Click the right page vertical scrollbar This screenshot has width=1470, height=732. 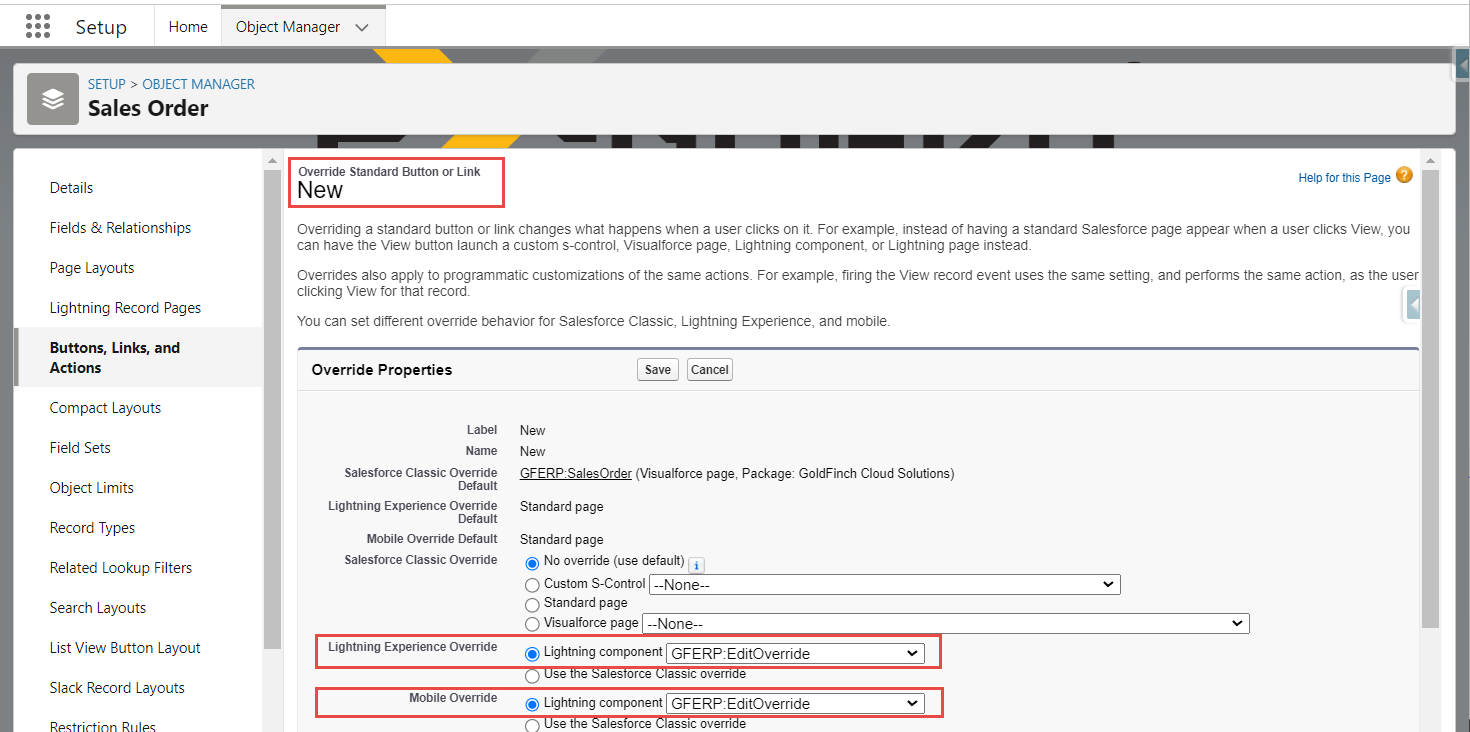[1430, 398]
